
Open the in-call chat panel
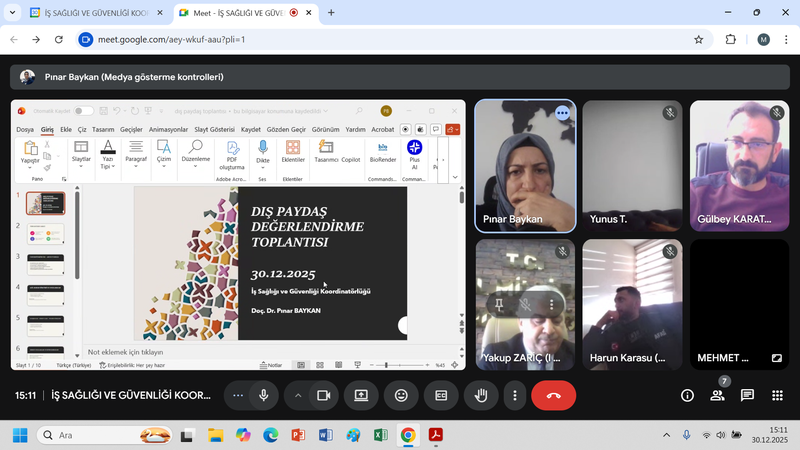point(747,395)
